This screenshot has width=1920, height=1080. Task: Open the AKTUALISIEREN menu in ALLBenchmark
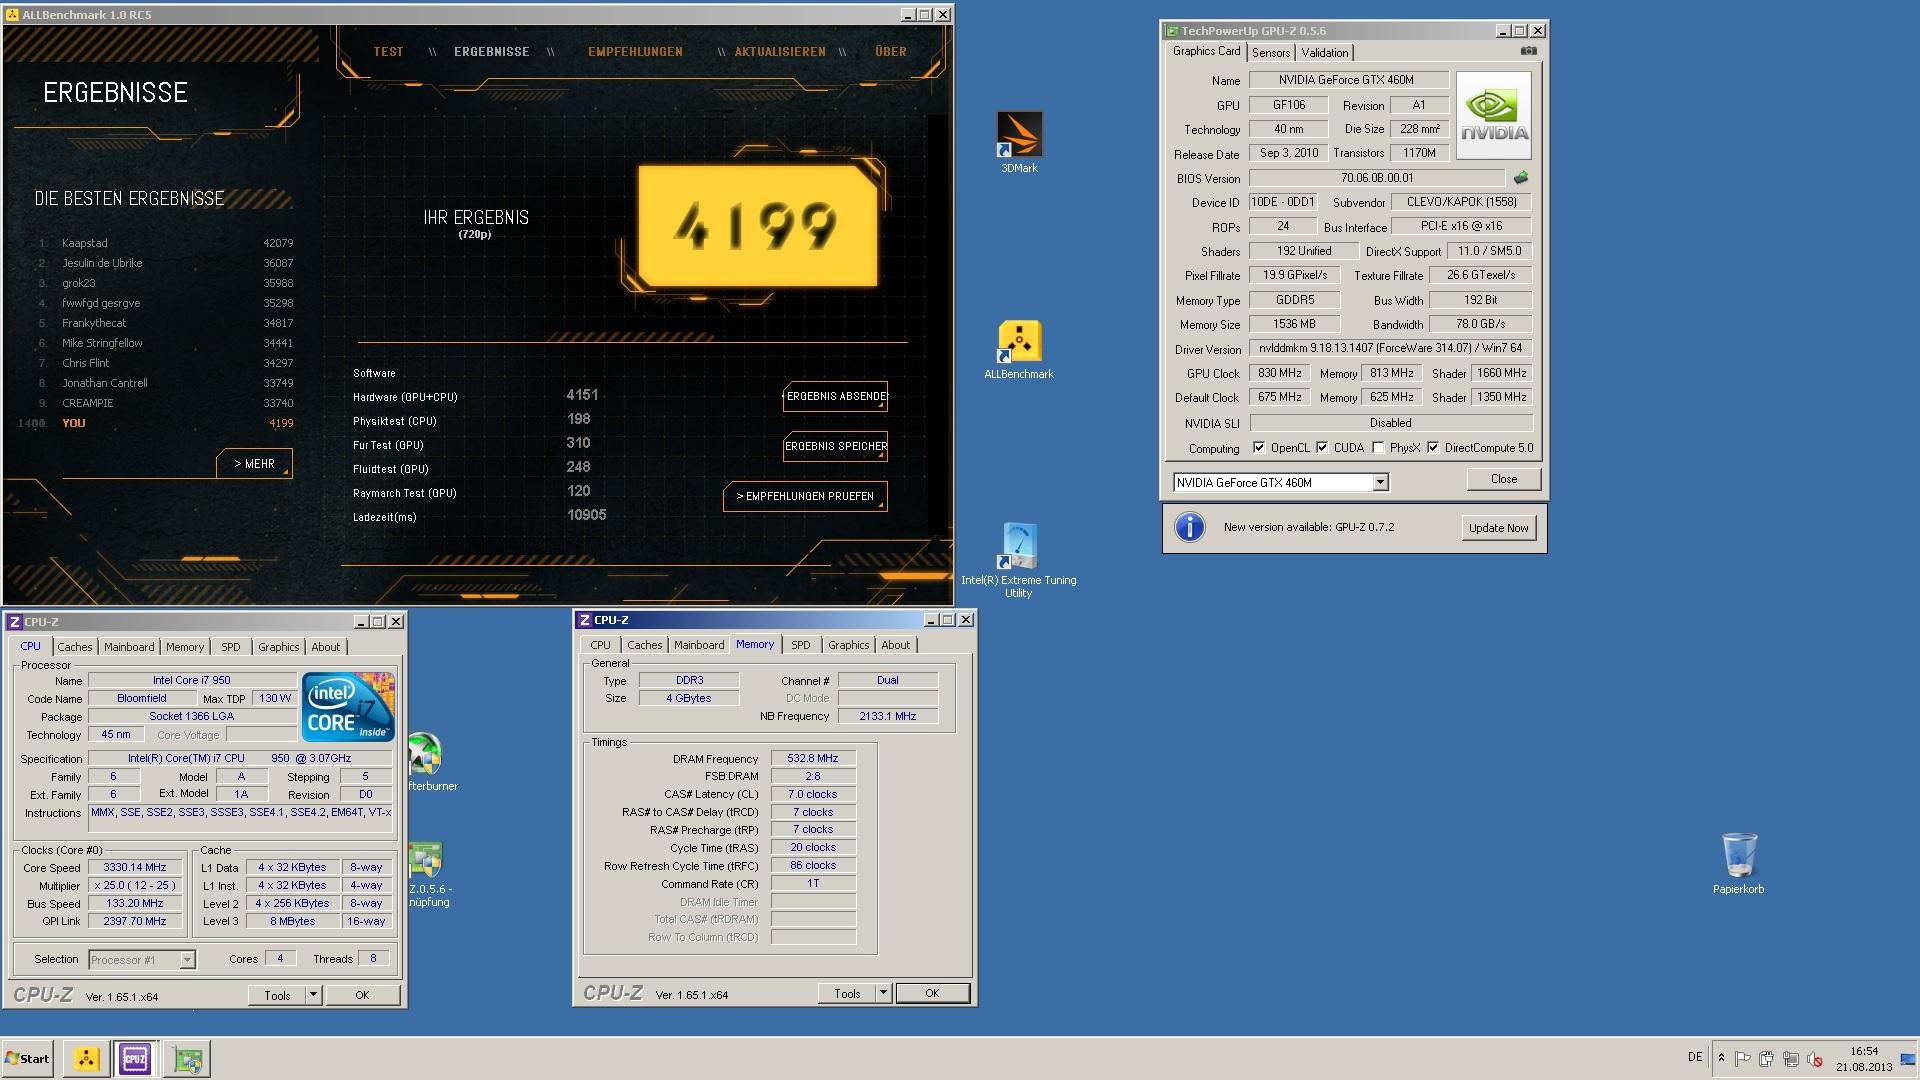point(780,52)
